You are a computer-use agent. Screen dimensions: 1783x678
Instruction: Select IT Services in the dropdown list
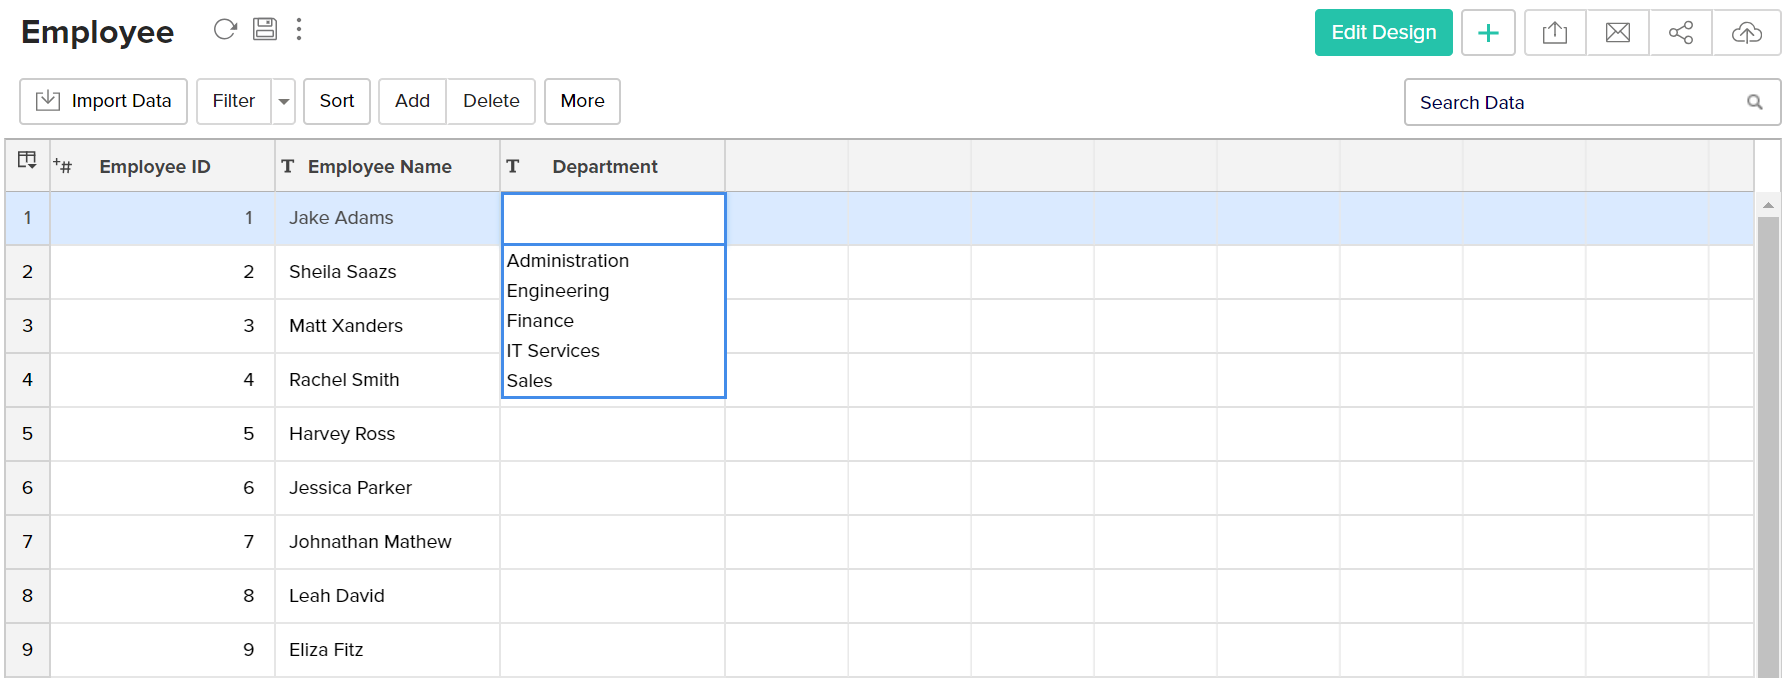point(553,351)
